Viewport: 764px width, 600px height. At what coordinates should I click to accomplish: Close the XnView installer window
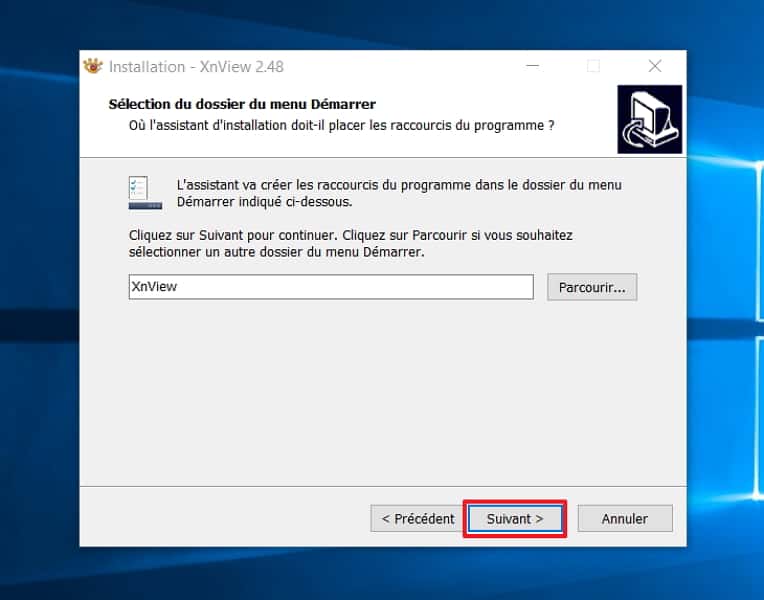pos(655,66)
